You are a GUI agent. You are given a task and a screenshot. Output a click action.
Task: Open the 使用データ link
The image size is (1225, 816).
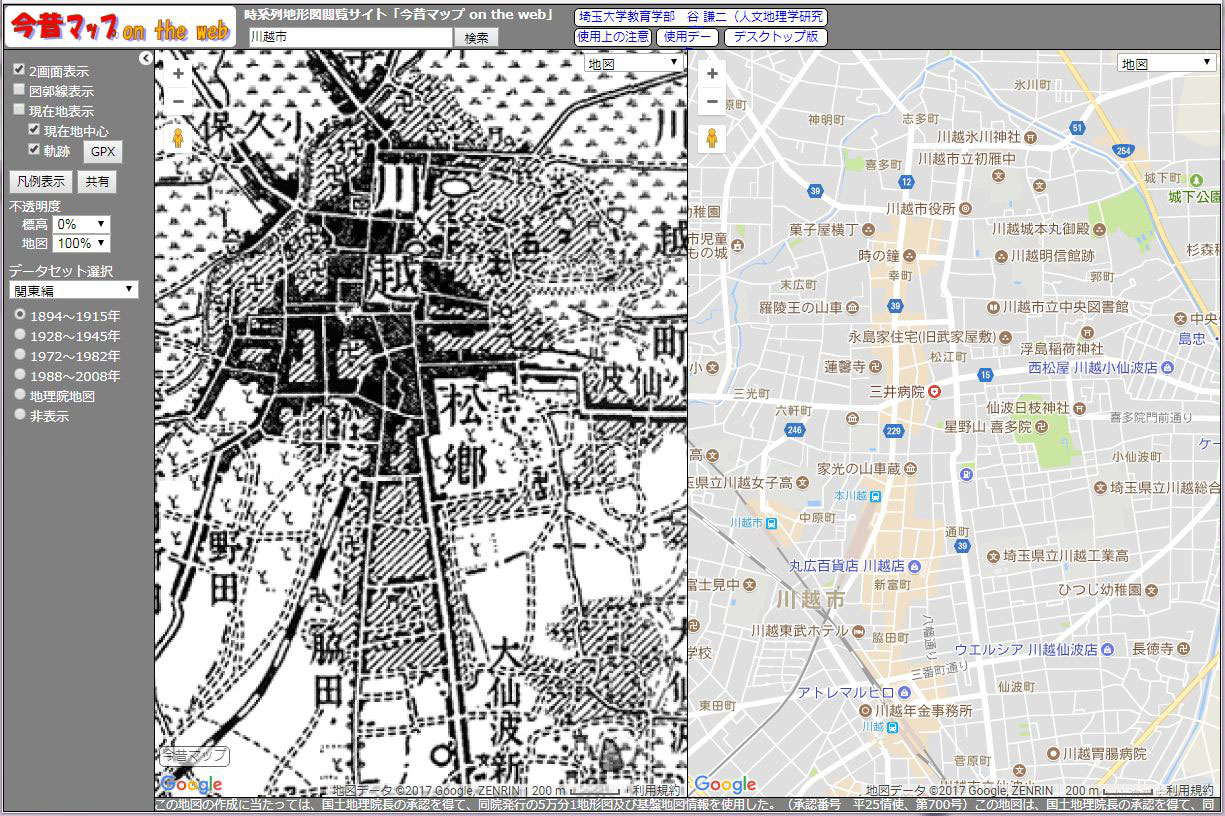coord(687,37)
